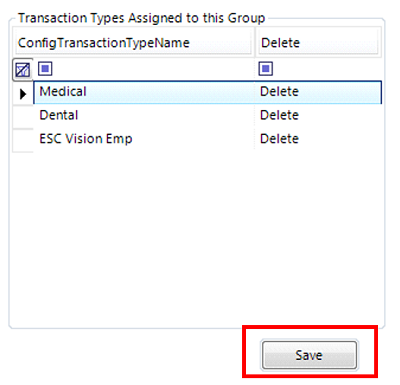Click the name filter input field in the filter row
This screenshot has width=400, height=385.
coord(153,69)
